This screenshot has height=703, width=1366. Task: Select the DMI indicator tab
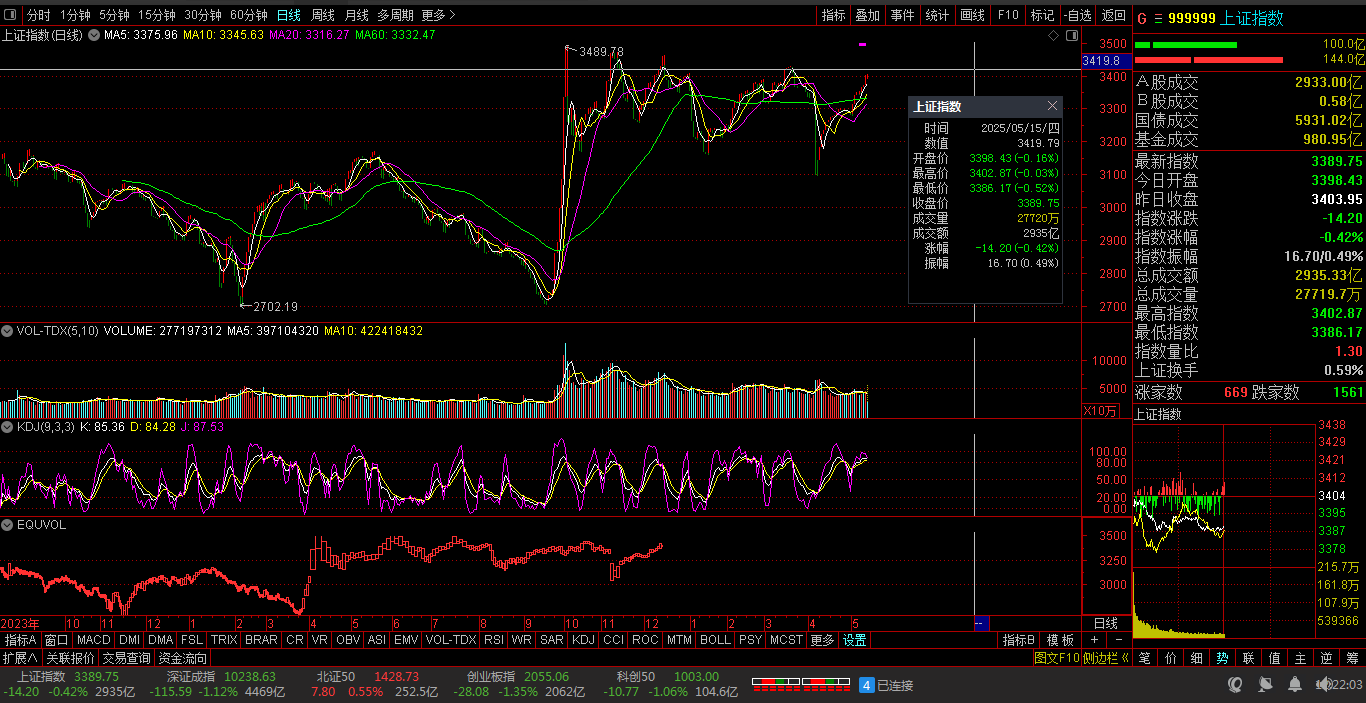point(130,640)
